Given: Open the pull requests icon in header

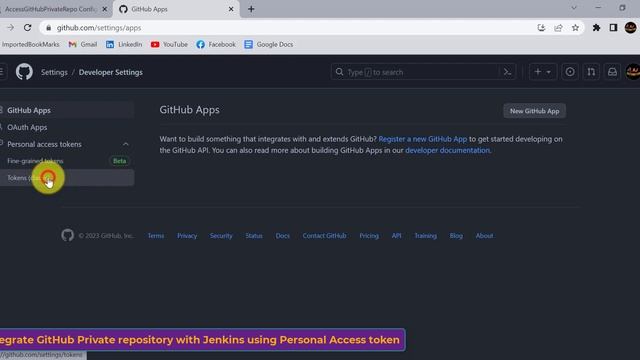Looking at the screenshot, I should click(x=591, y=72).
